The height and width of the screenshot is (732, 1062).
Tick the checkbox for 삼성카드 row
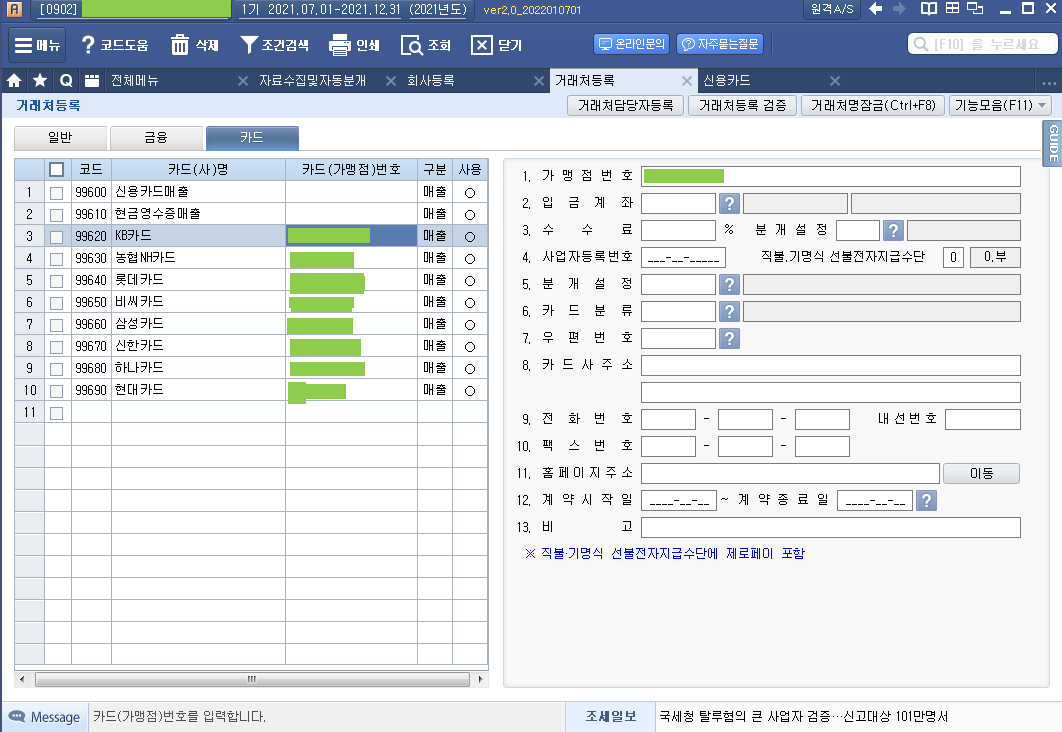(x=57, y=325)
